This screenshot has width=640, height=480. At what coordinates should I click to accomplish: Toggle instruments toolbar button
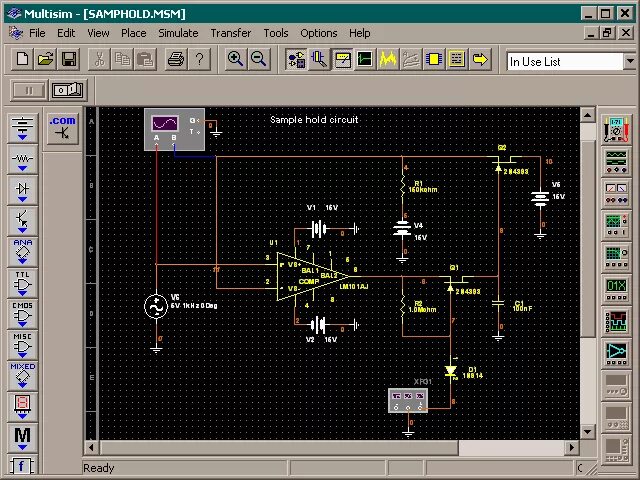pyautogui.click(x=342, y=60)
